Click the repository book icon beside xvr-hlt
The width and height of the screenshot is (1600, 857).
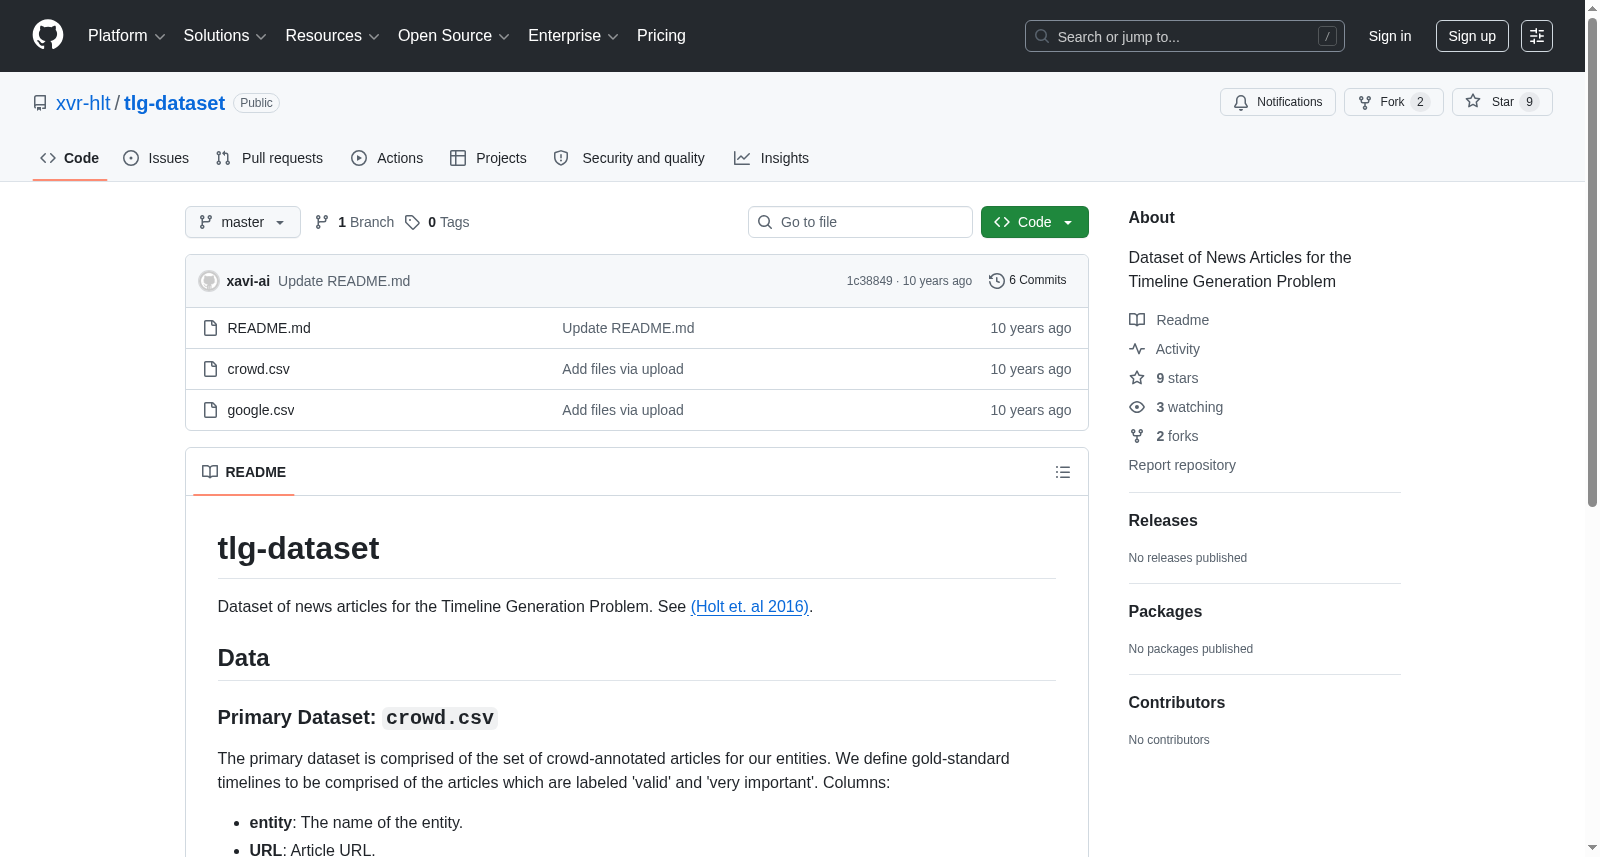point(40,103)
